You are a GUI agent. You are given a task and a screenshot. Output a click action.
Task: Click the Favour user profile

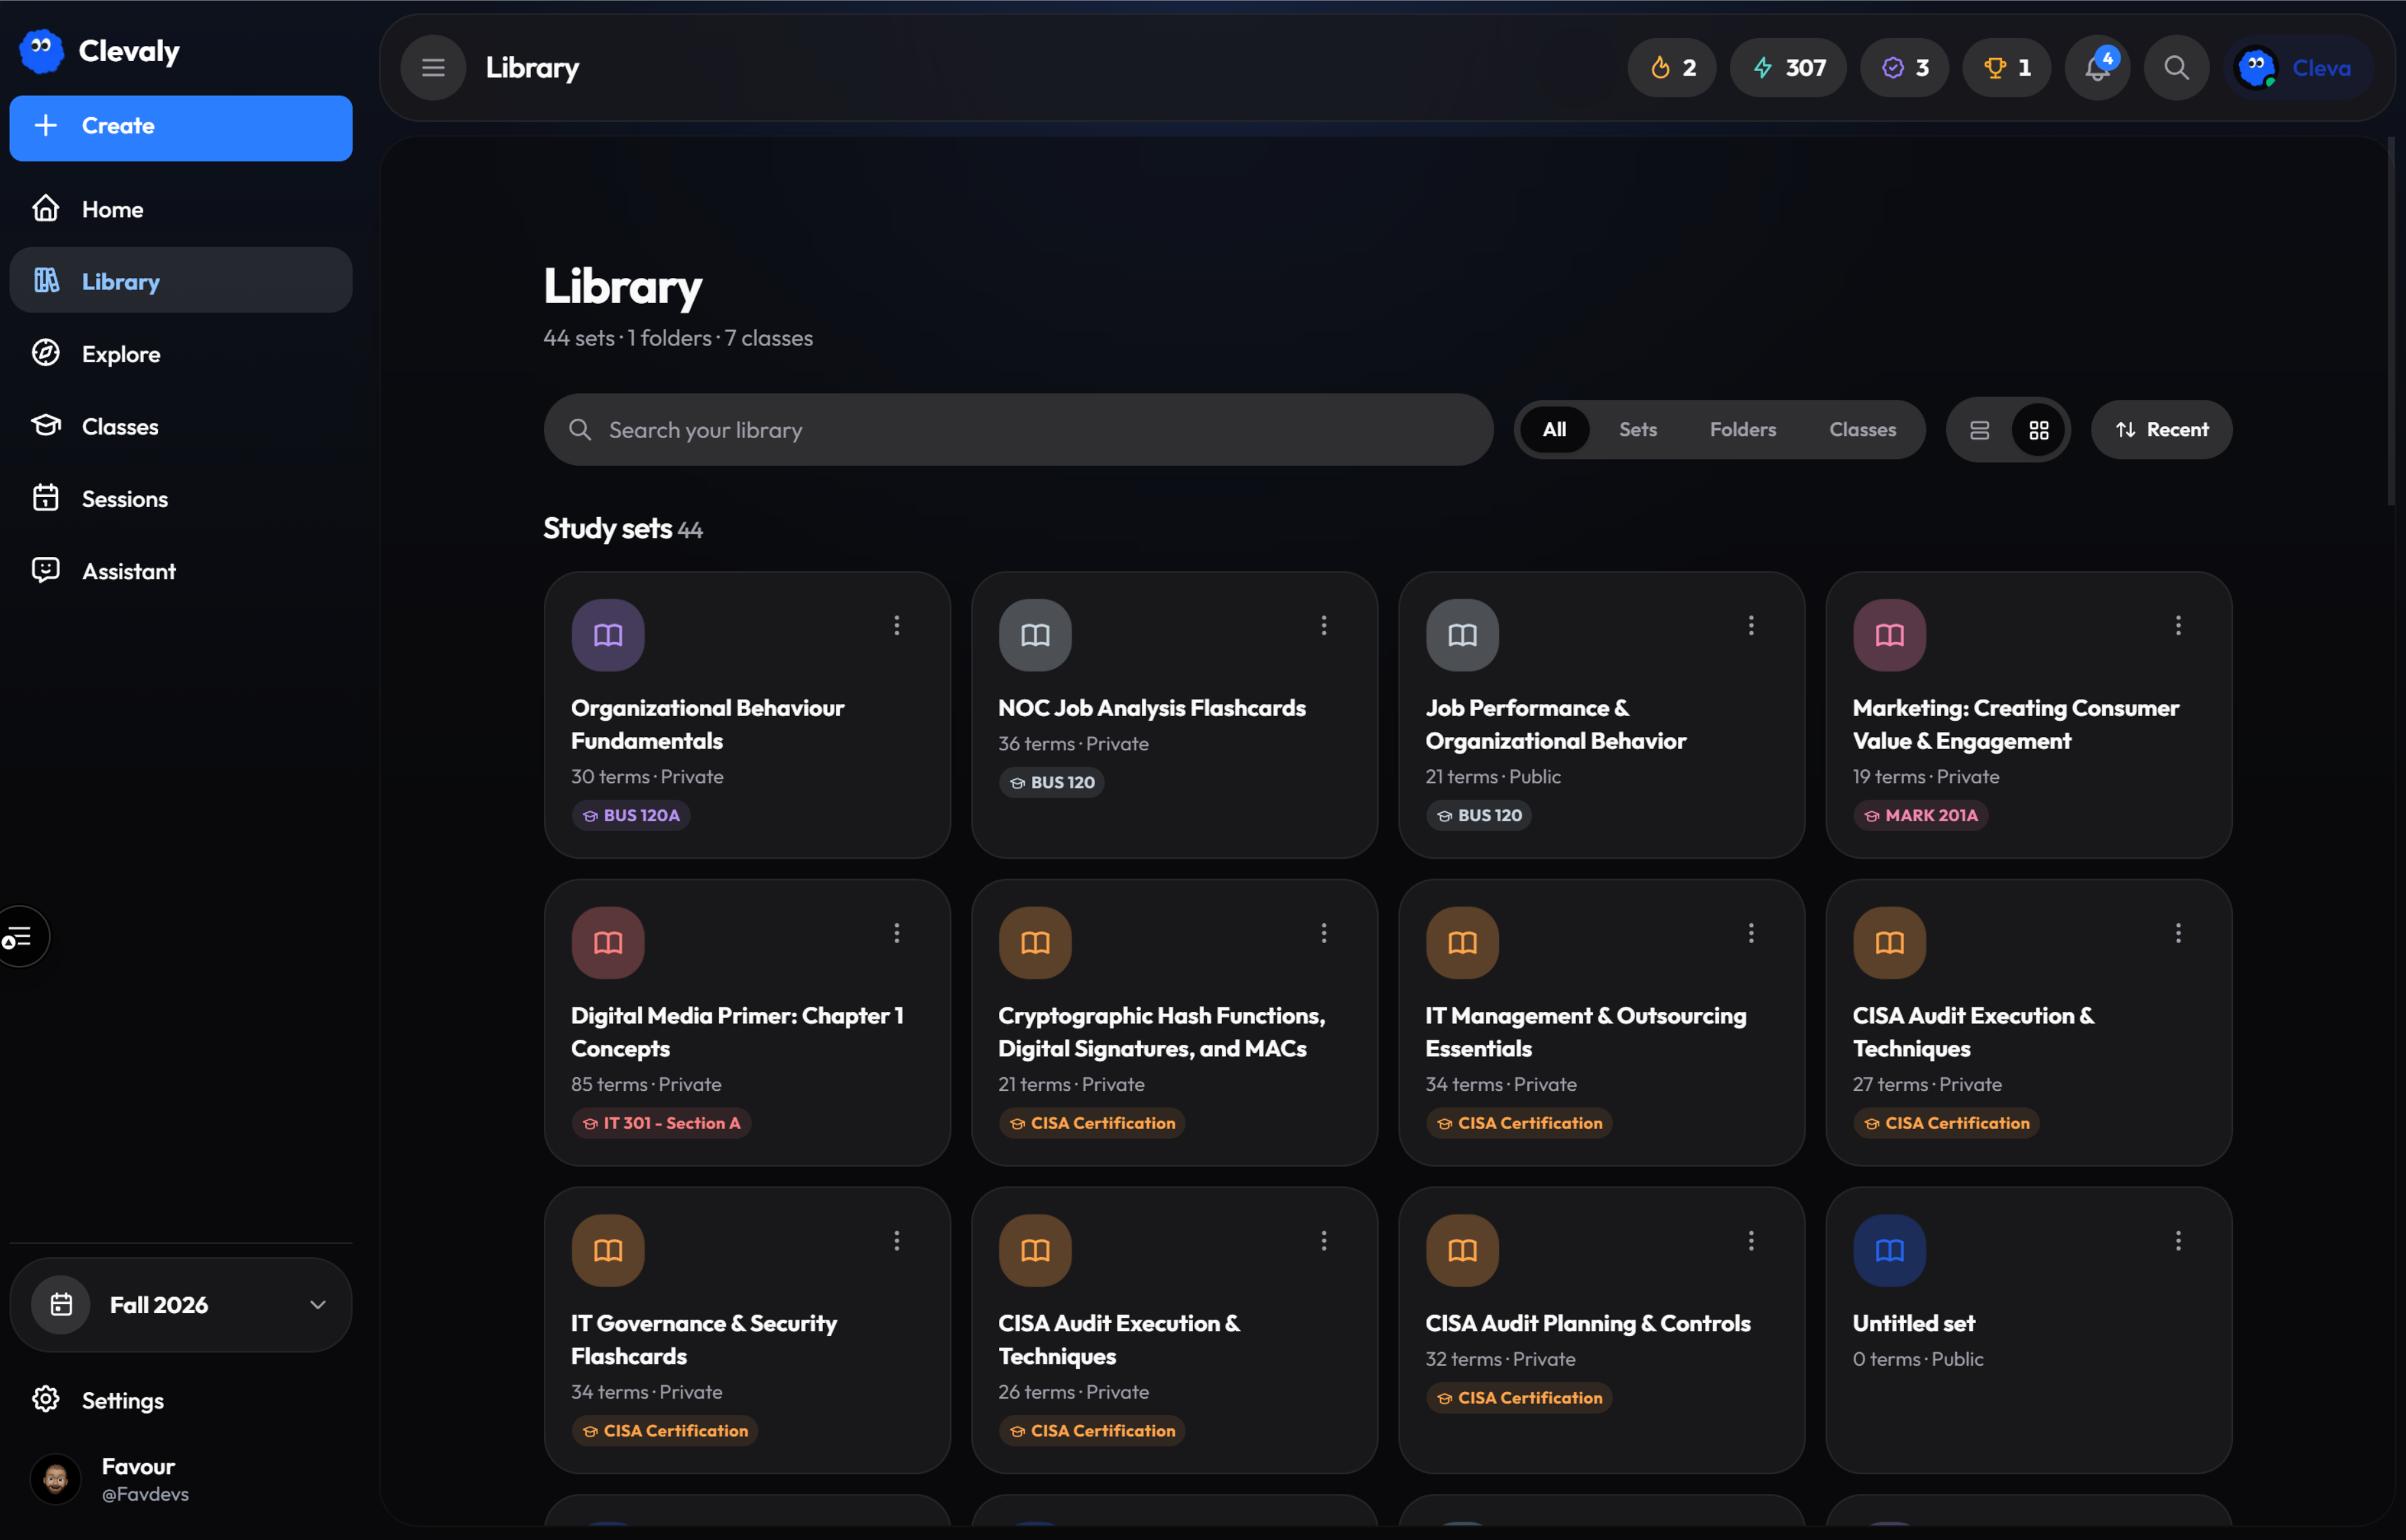[181, 1479]
